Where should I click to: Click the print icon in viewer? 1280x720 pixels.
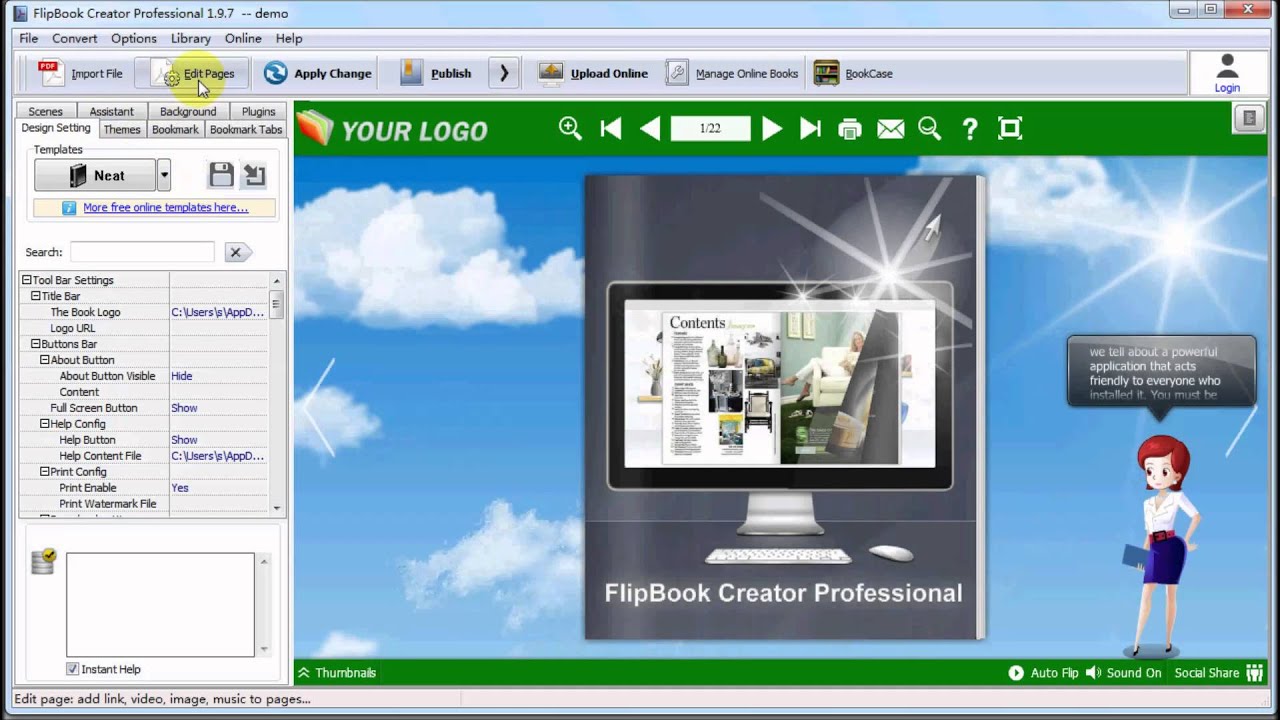click(850, 128)
